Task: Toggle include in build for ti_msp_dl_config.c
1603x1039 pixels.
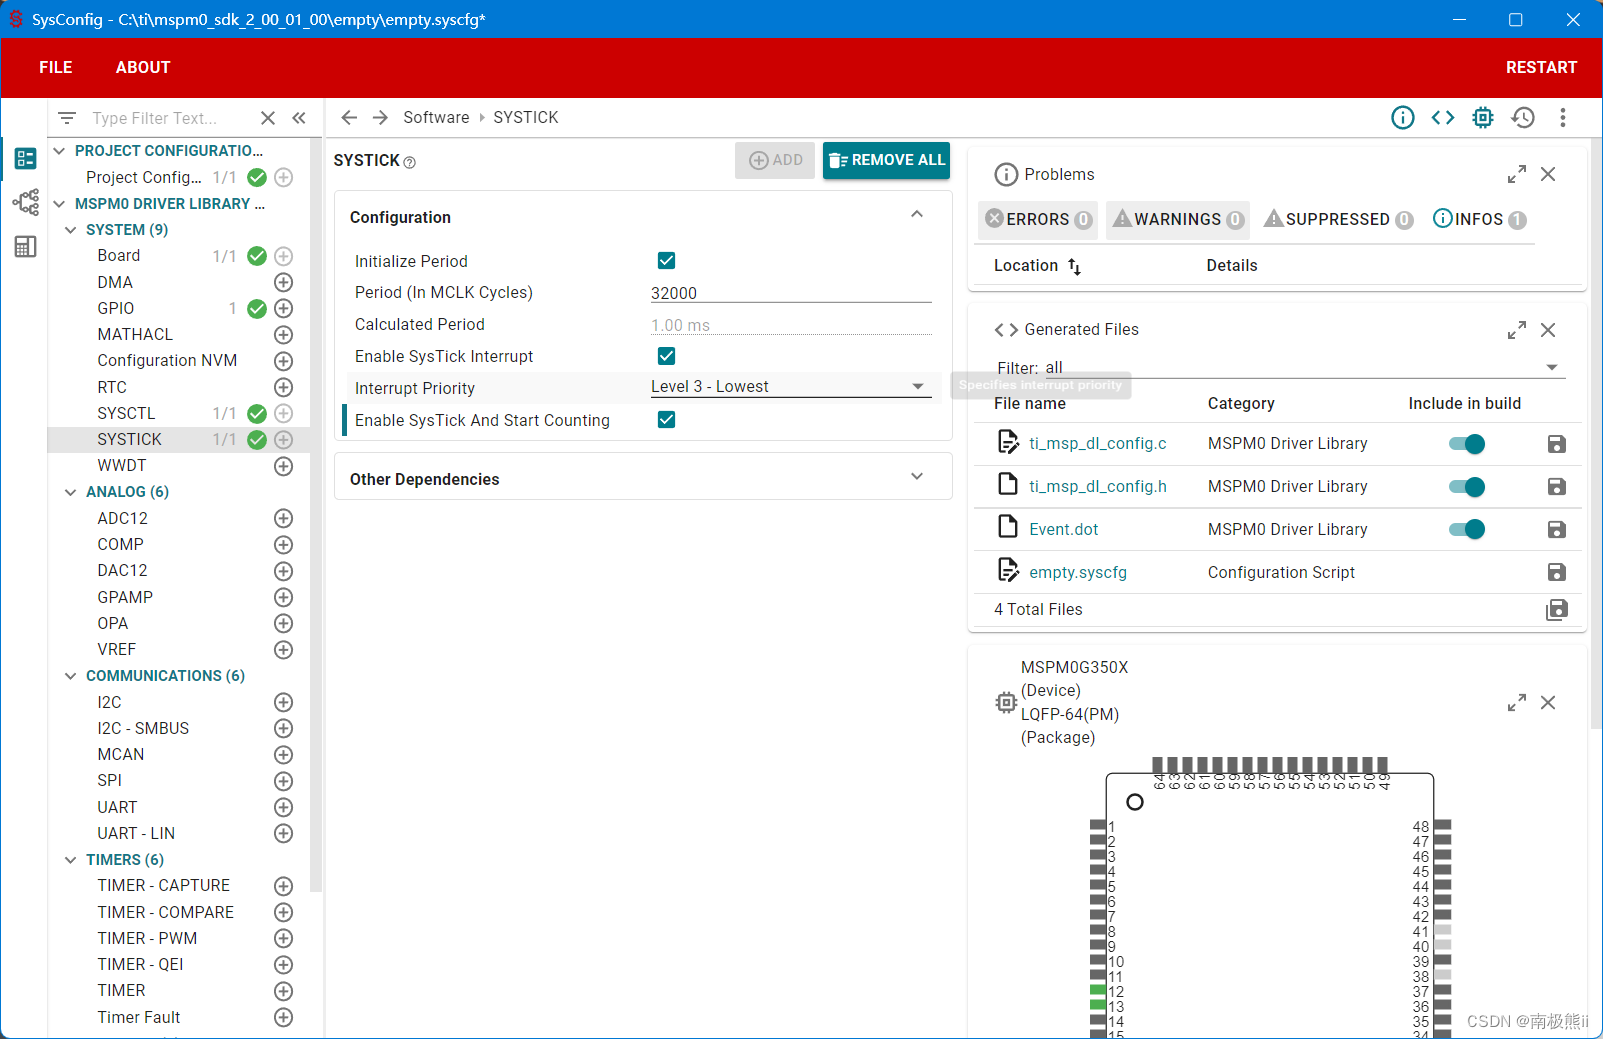Action: [1467, 444]
